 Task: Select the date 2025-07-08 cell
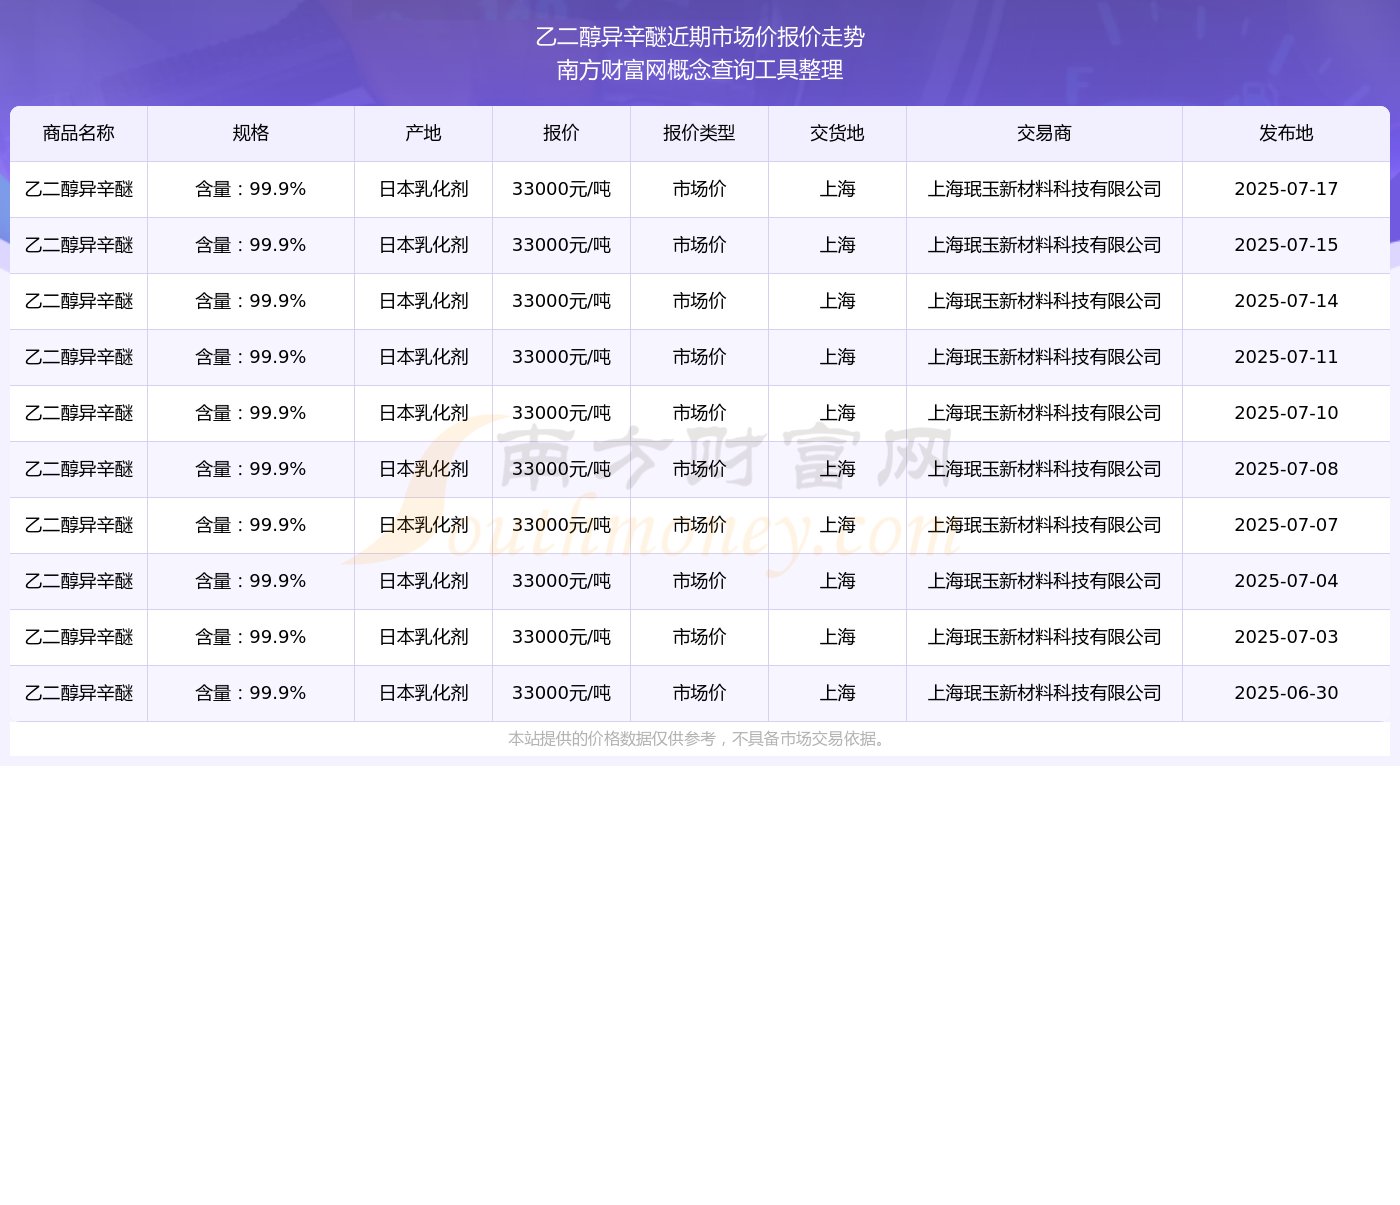(x=1286, y=469)
